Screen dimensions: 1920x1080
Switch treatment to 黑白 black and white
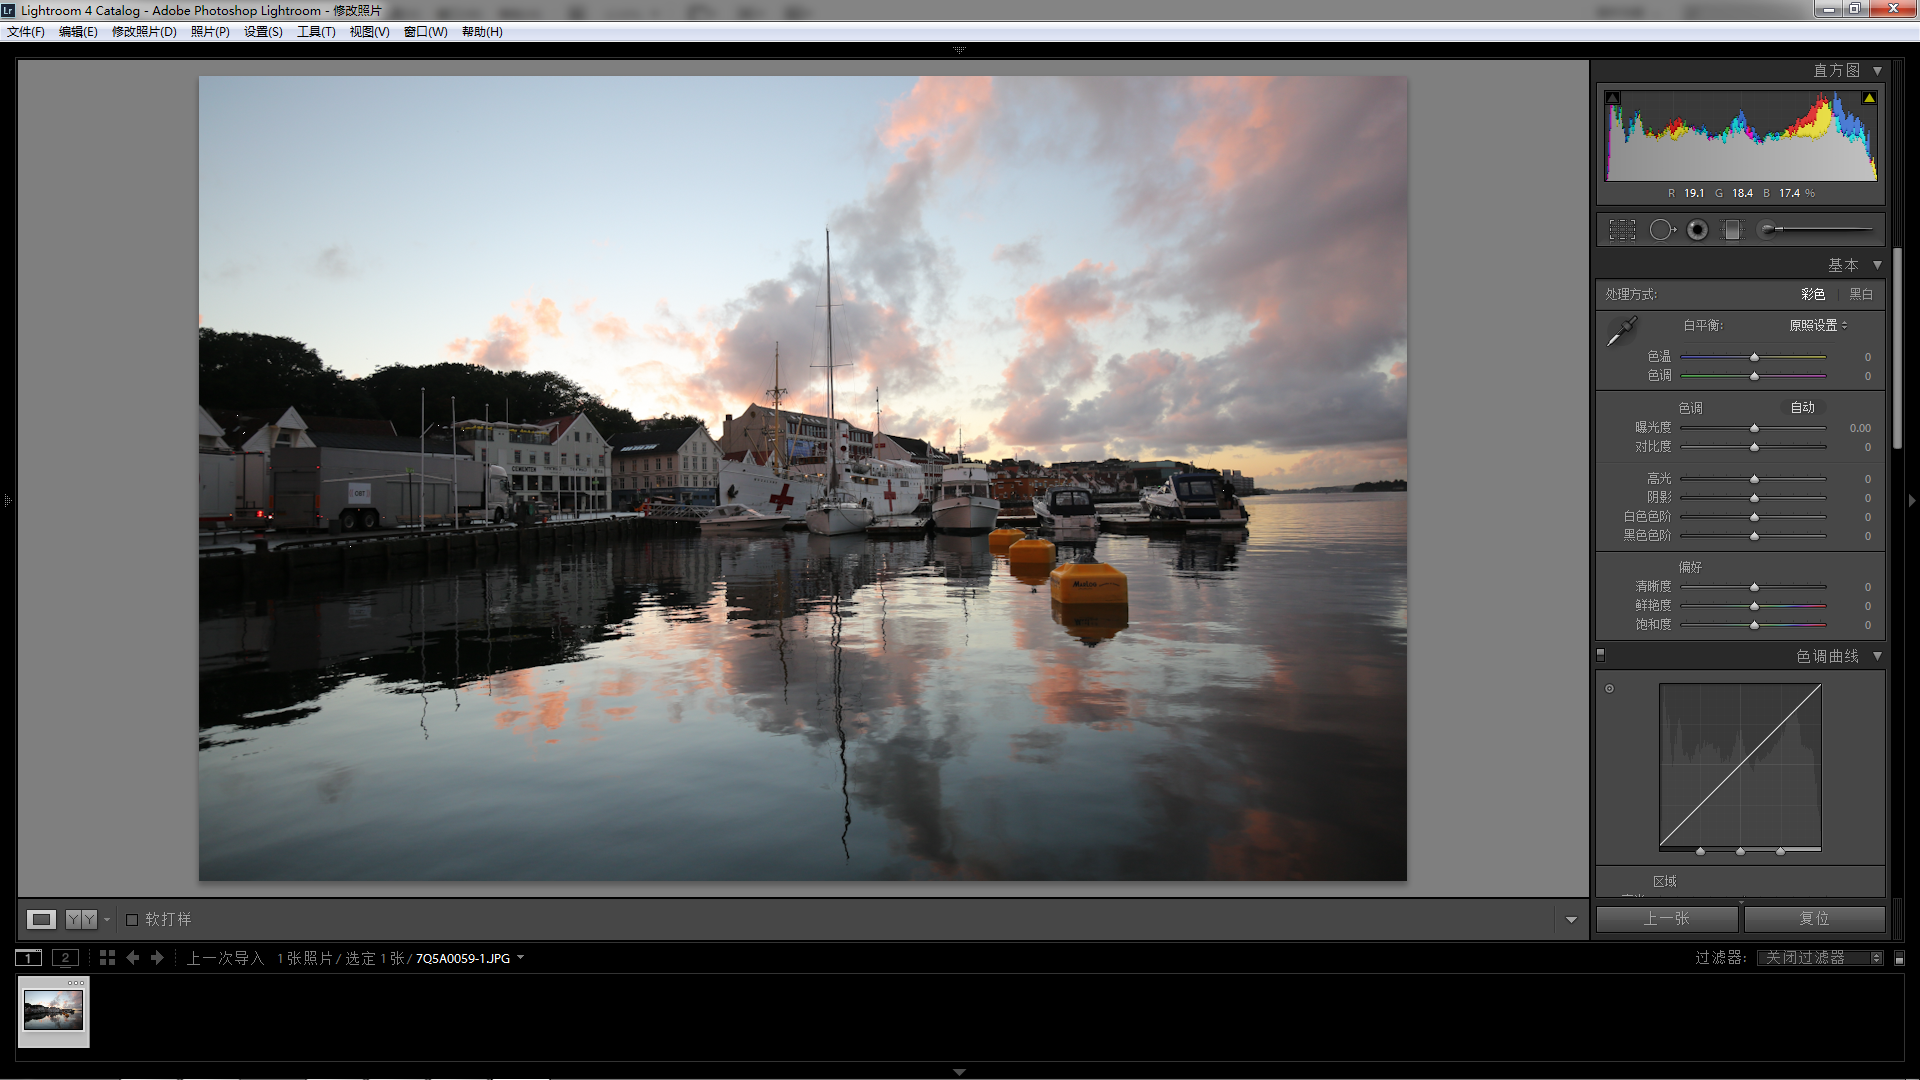click(x=1860, y=294)
